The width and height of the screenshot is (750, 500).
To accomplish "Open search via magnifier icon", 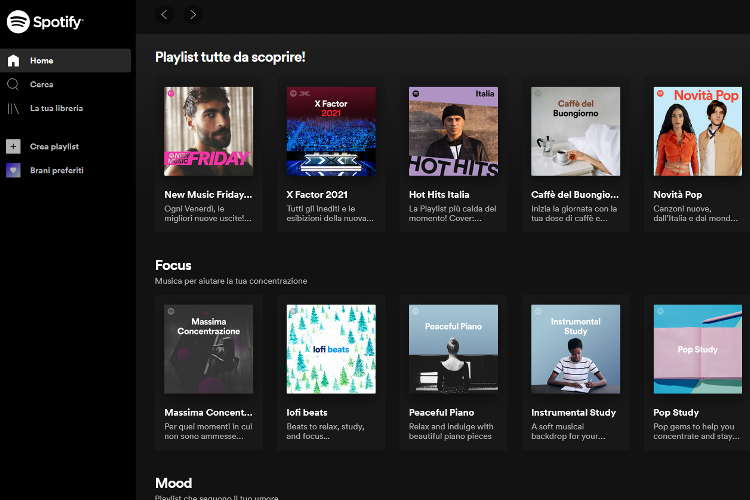I will (x=13, y=84).
